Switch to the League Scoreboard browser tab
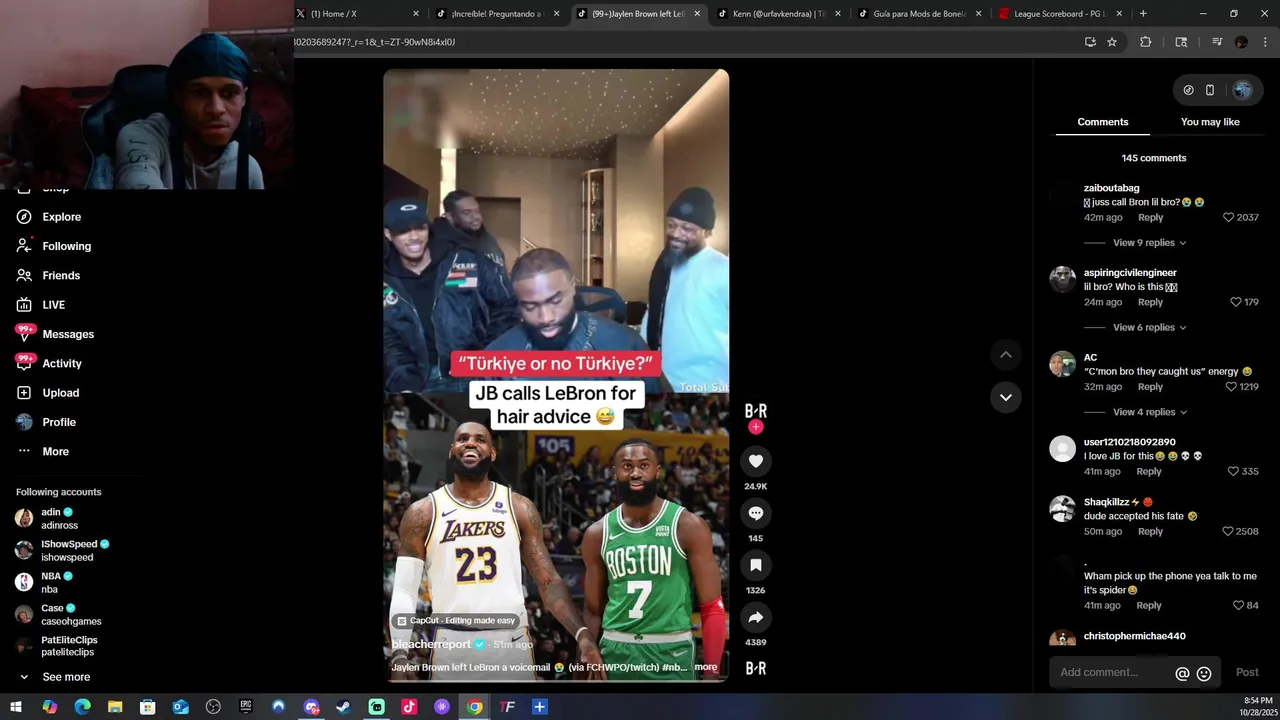Screen dimensions: 1280x720 click(x=1060, y=14)
